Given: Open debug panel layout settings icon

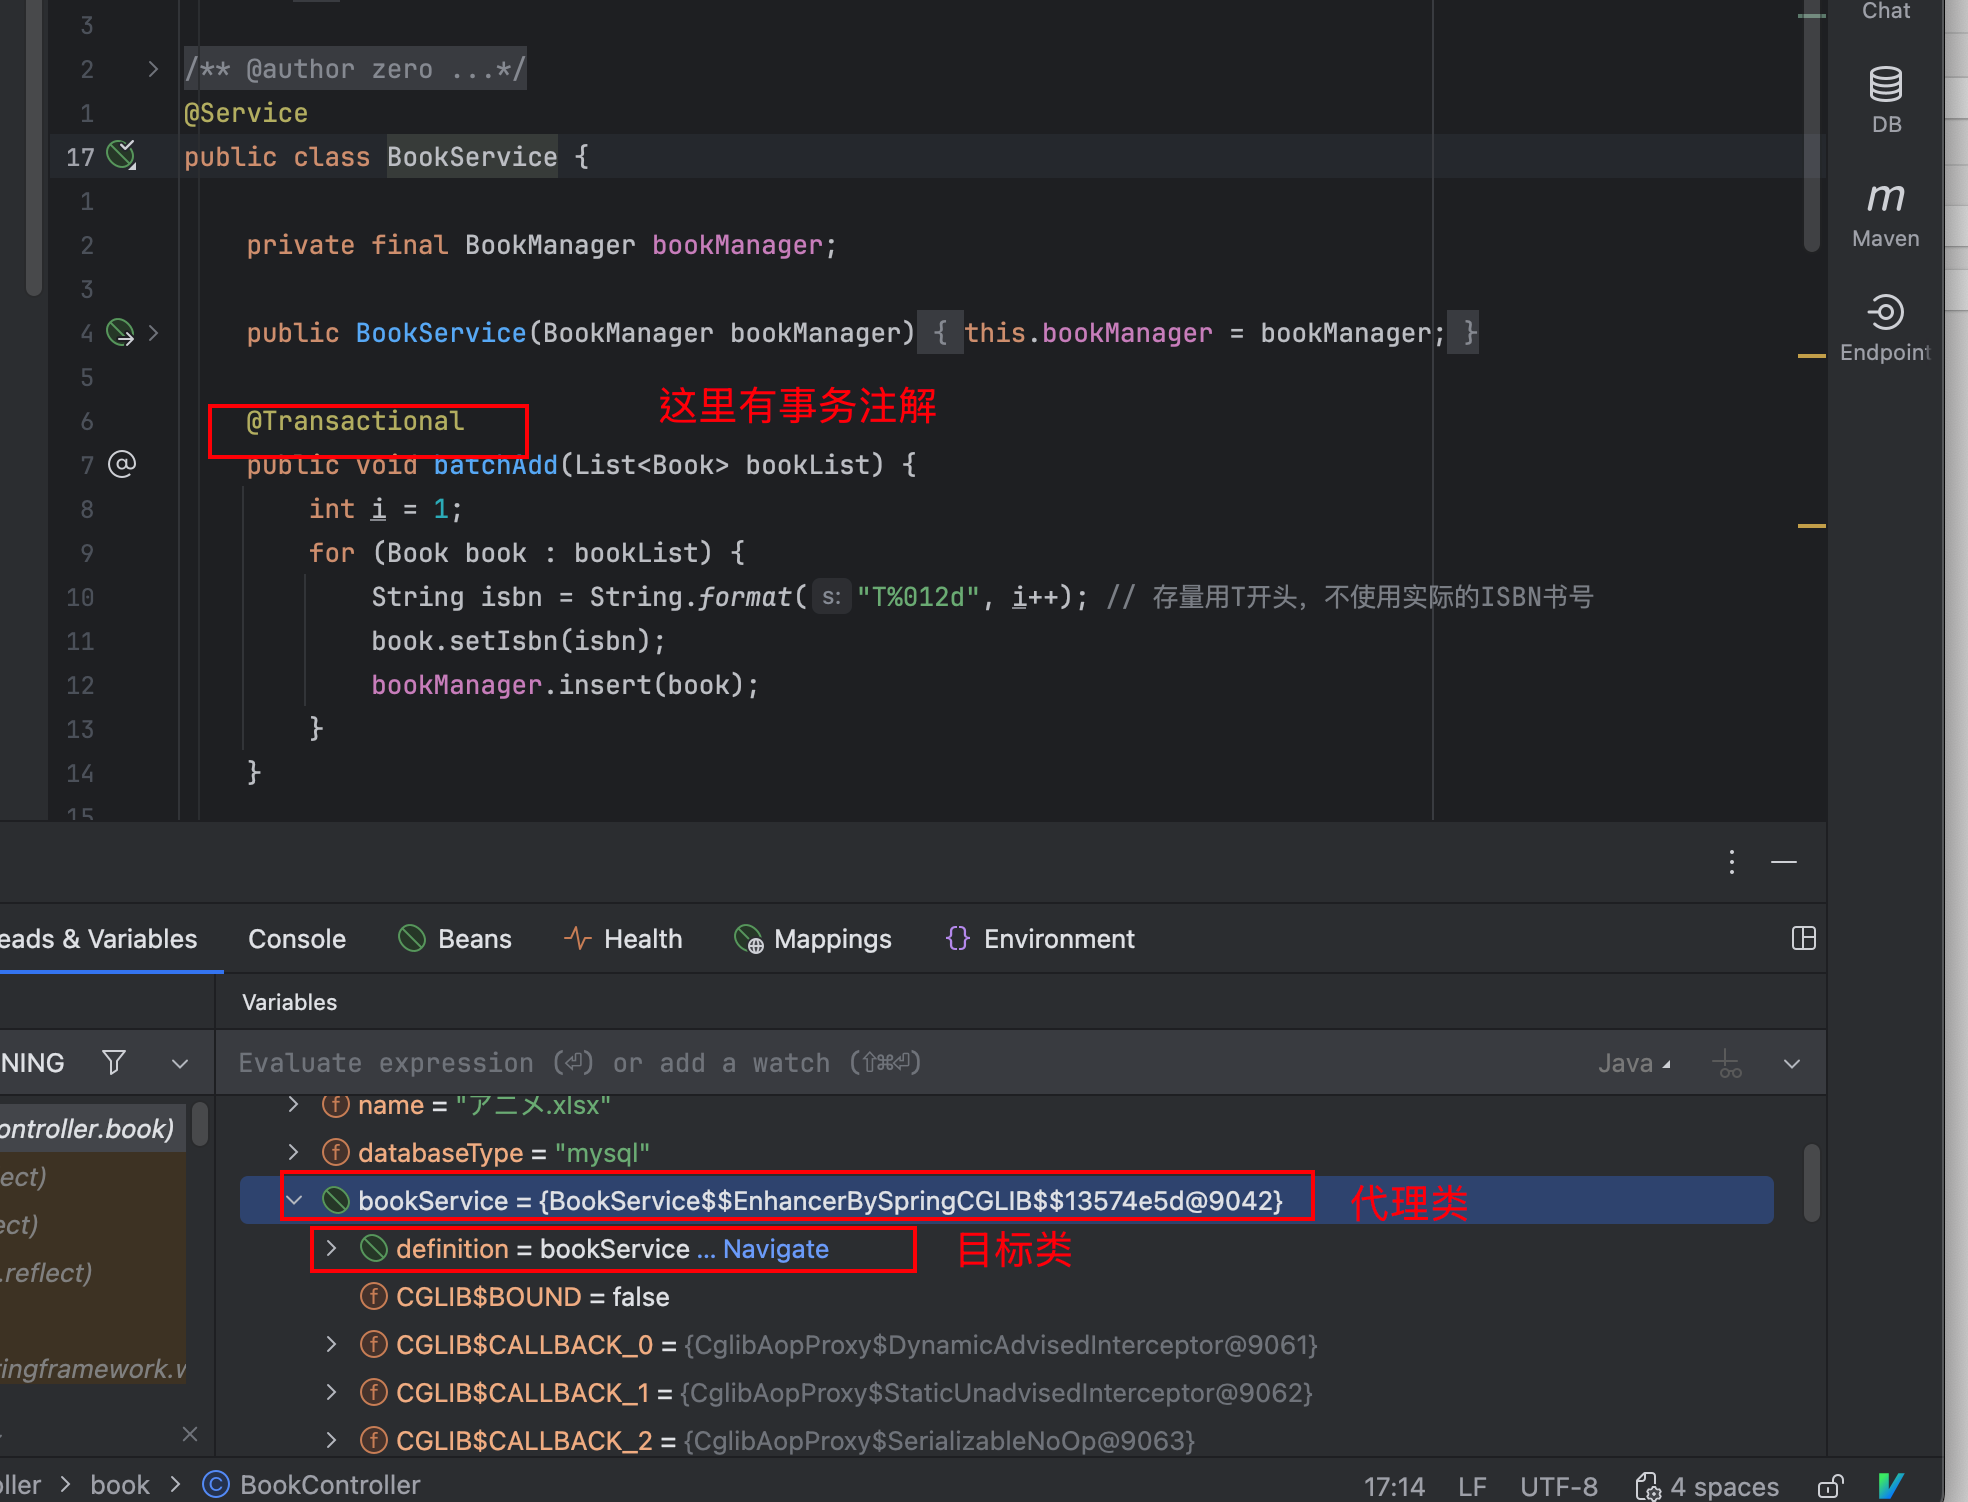Looking at the screenshot, I should coord(1803,938).
